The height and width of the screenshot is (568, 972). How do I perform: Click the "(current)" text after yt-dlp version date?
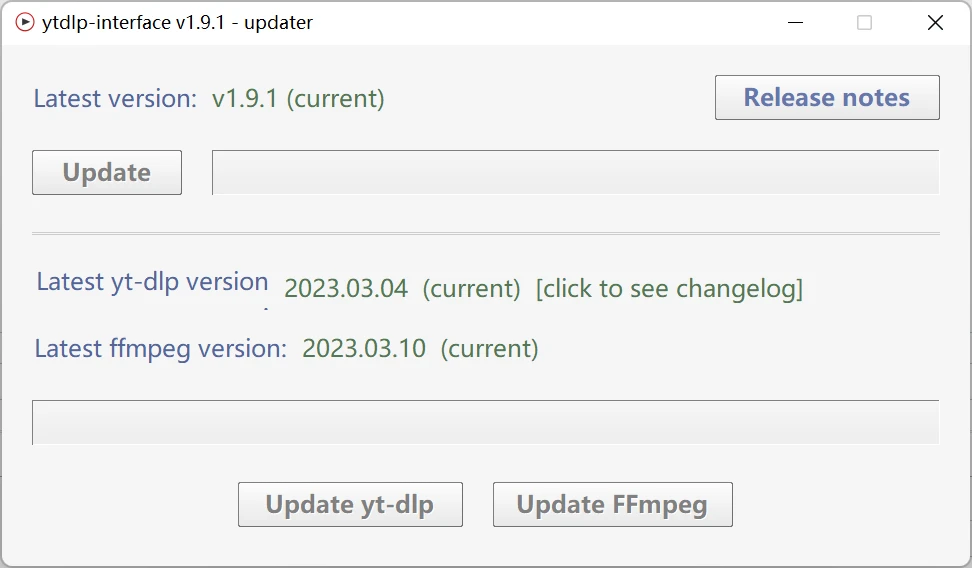tap(471, 289)
